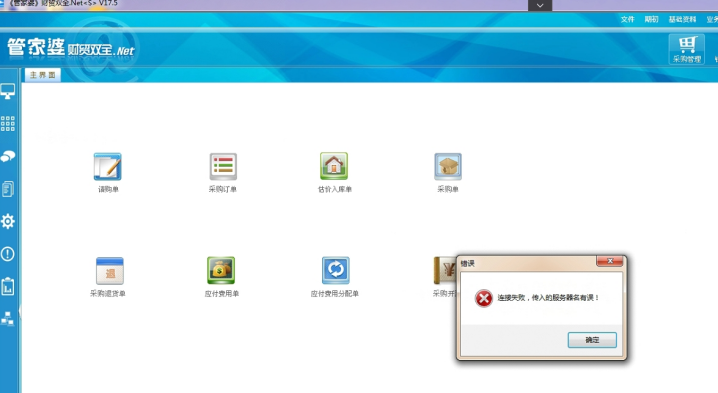Select the monitor icon in the sidebar
This screenshot has width=718, height=393.
click(x=8, y=91)
